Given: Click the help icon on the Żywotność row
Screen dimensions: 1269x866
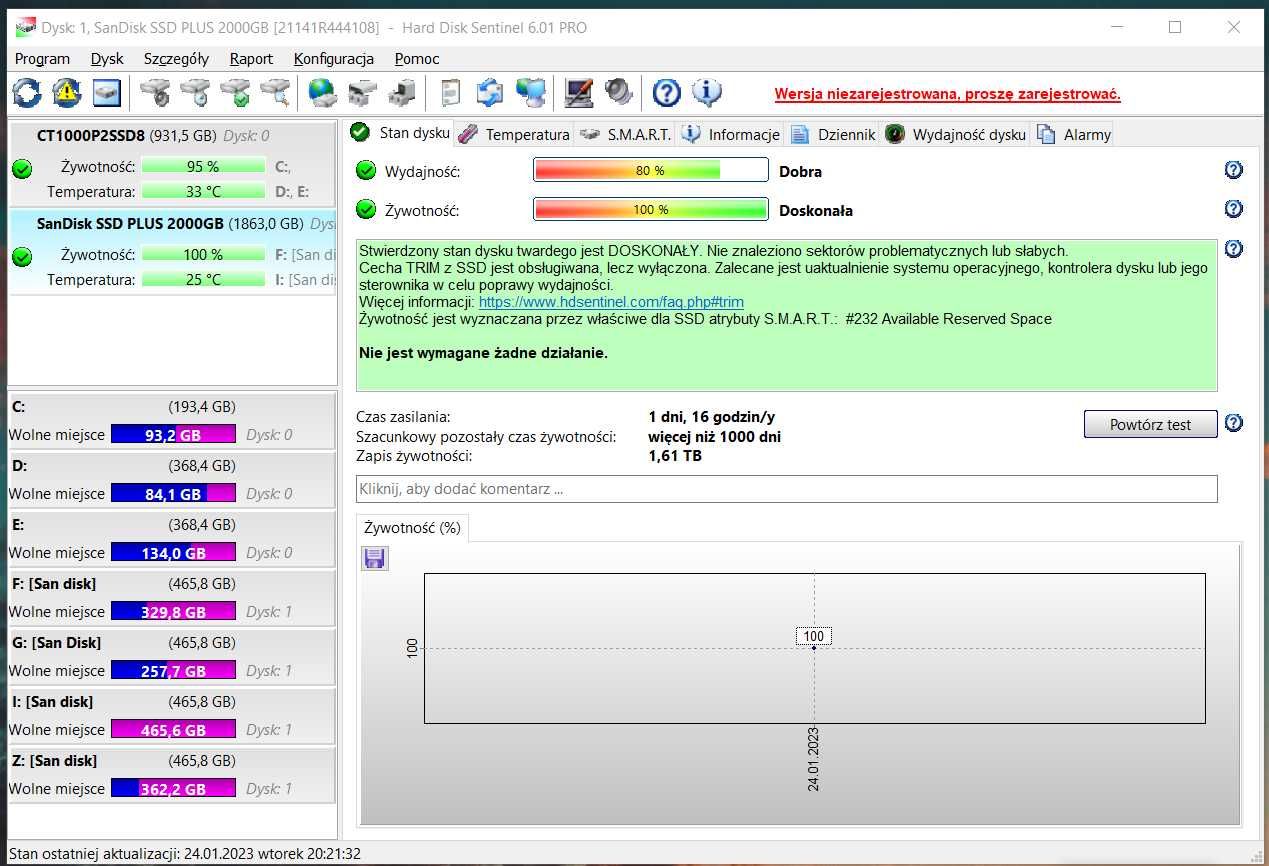Looking at the screenshot, I should [x=1234, y=209].
